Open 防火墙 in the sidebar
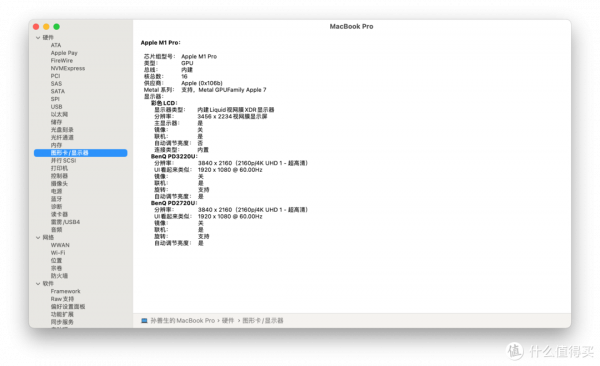Screen dimensions: 600x366 59,276
